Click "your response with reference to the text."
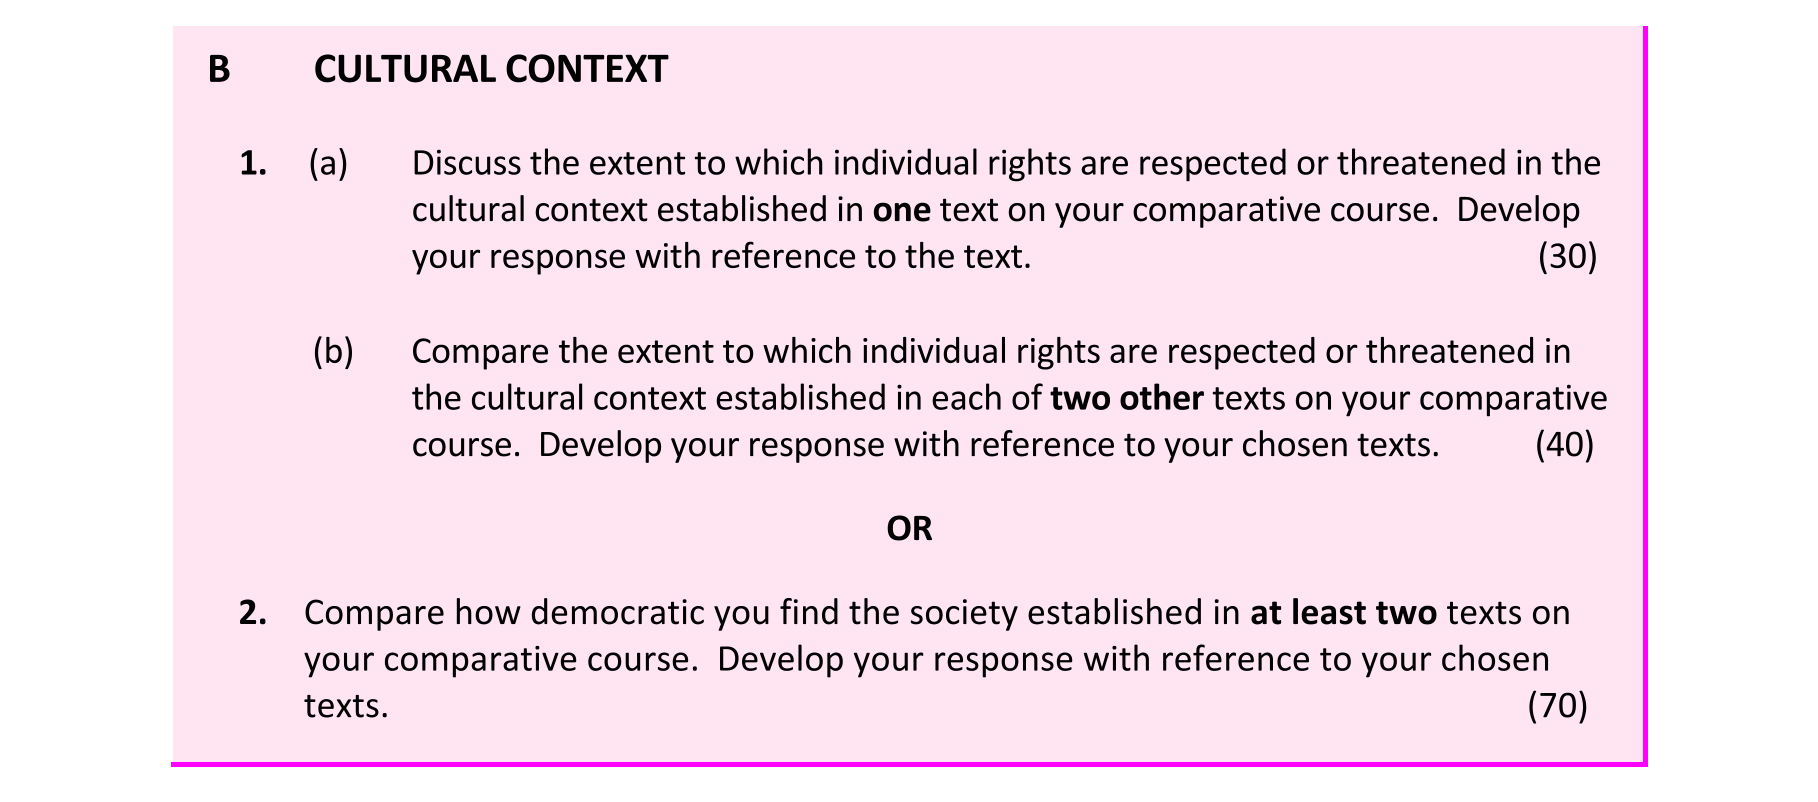Screen dimensions: 1818x802 720,257
